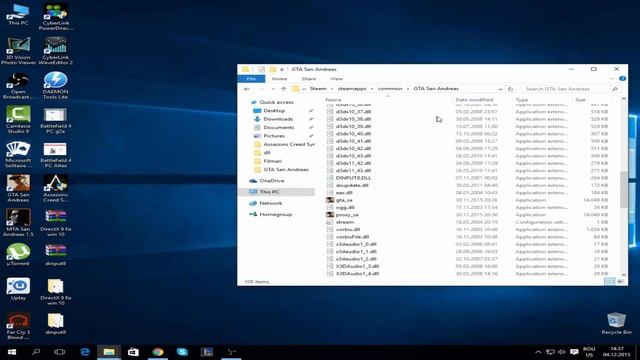Image resolution: width=640 pixels, height=360 pixels.
Task: Open the Quick Access Toolbar customize dropdown
Action: click(282, 69)
